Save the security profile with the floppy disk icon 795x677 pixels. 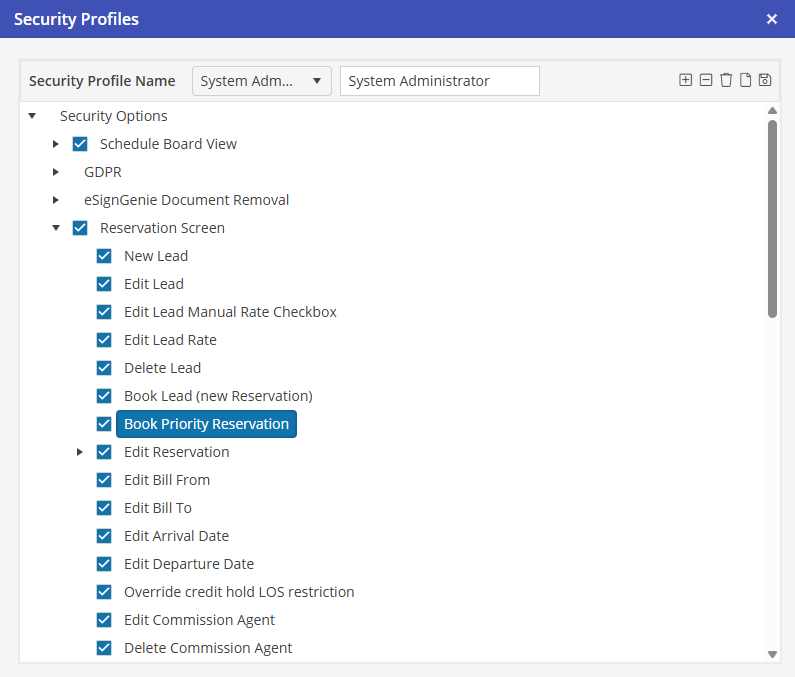(x=765, y=80)
